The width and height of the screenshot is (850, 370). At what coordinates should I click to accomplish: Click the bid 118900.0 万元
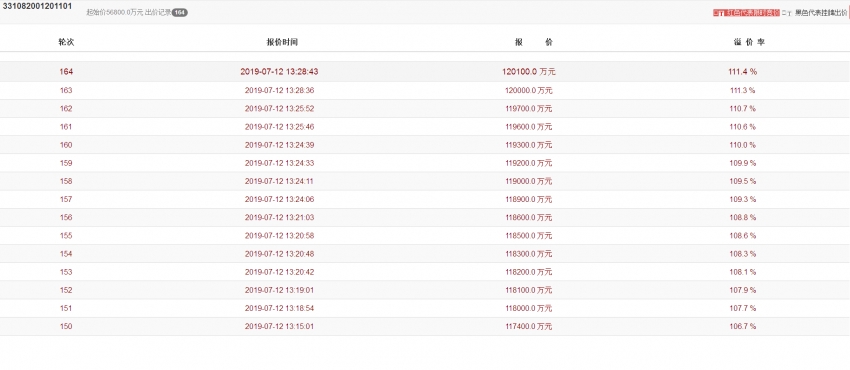pyautogui.click(x=528, y=199)
